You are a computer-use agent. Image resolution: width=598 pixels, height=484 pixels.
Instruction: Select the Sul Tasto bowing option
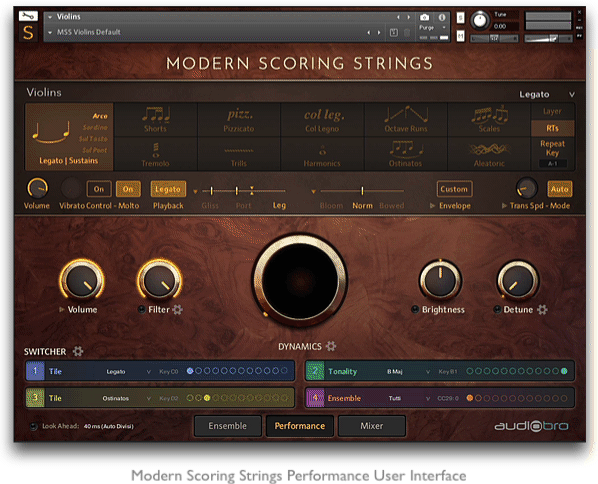pyautogui.click(x=93, y=138)
